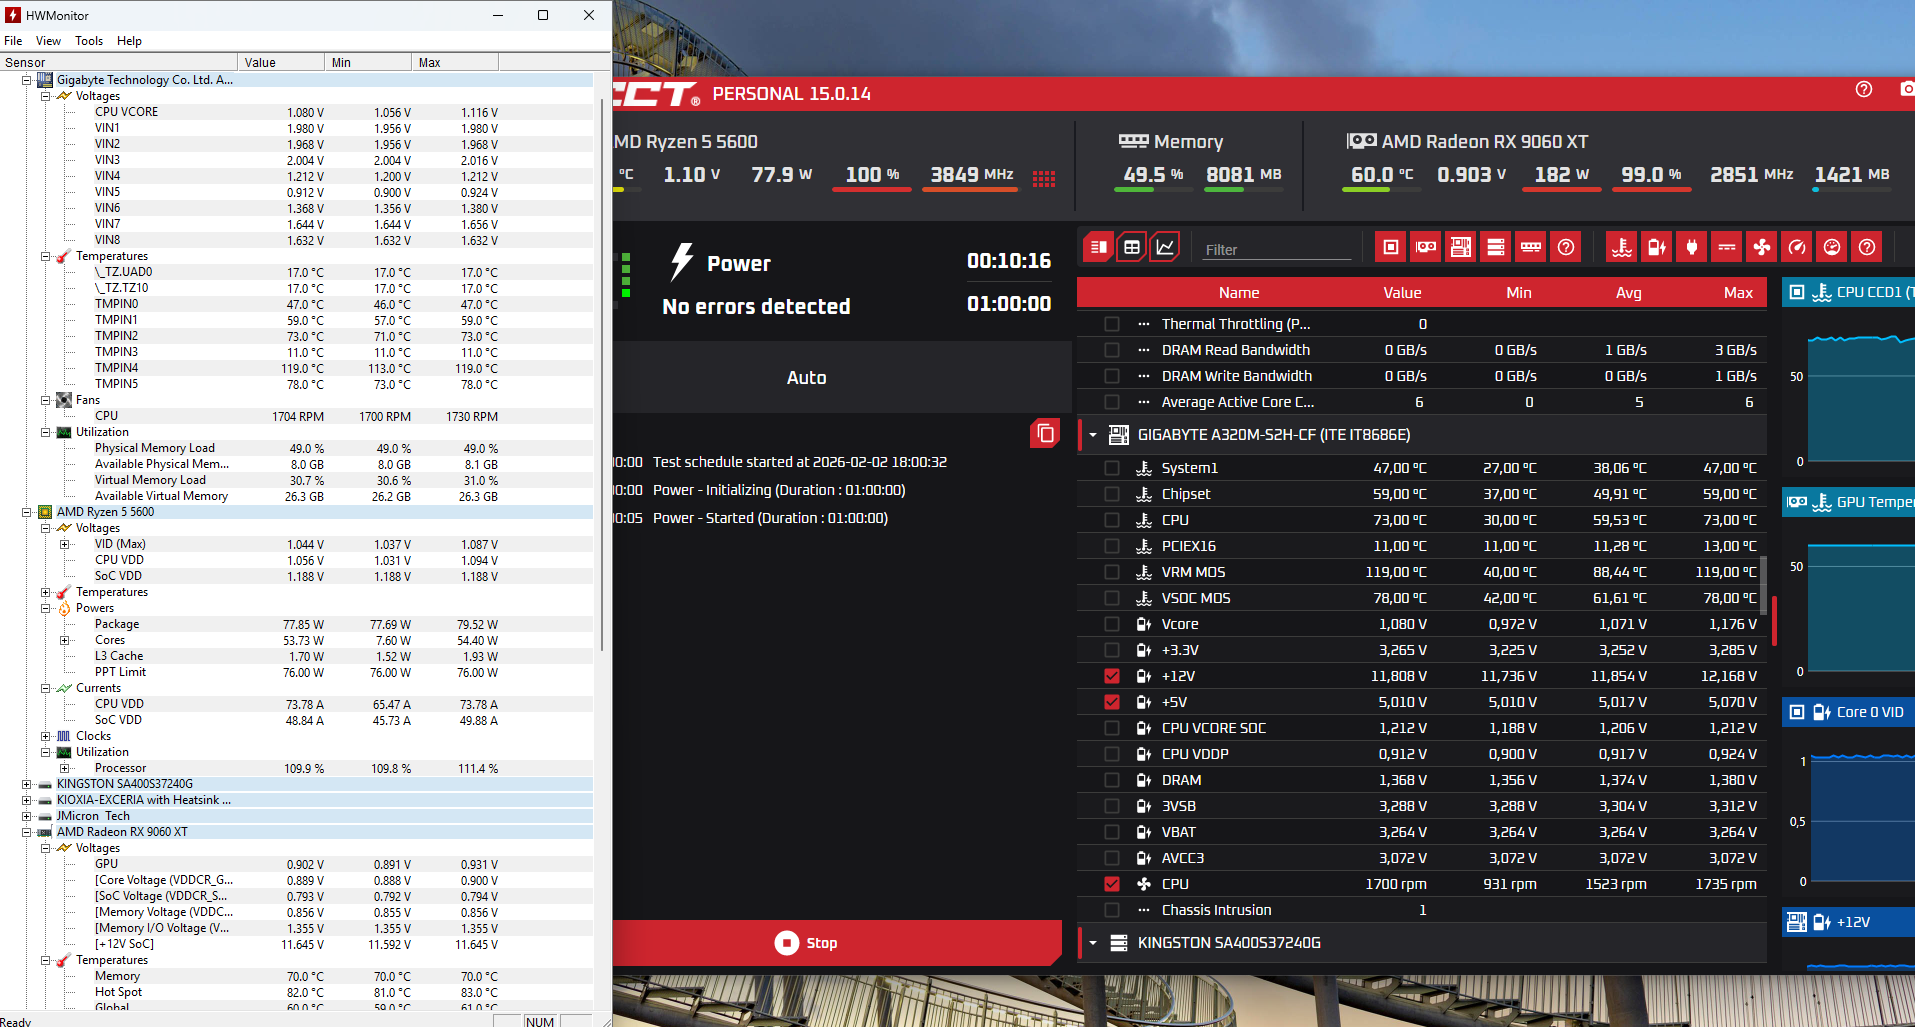Viewport: 1915px width, 1027px height.
Task: Open the File menu in HWMonitor
Action: (13, 41)
